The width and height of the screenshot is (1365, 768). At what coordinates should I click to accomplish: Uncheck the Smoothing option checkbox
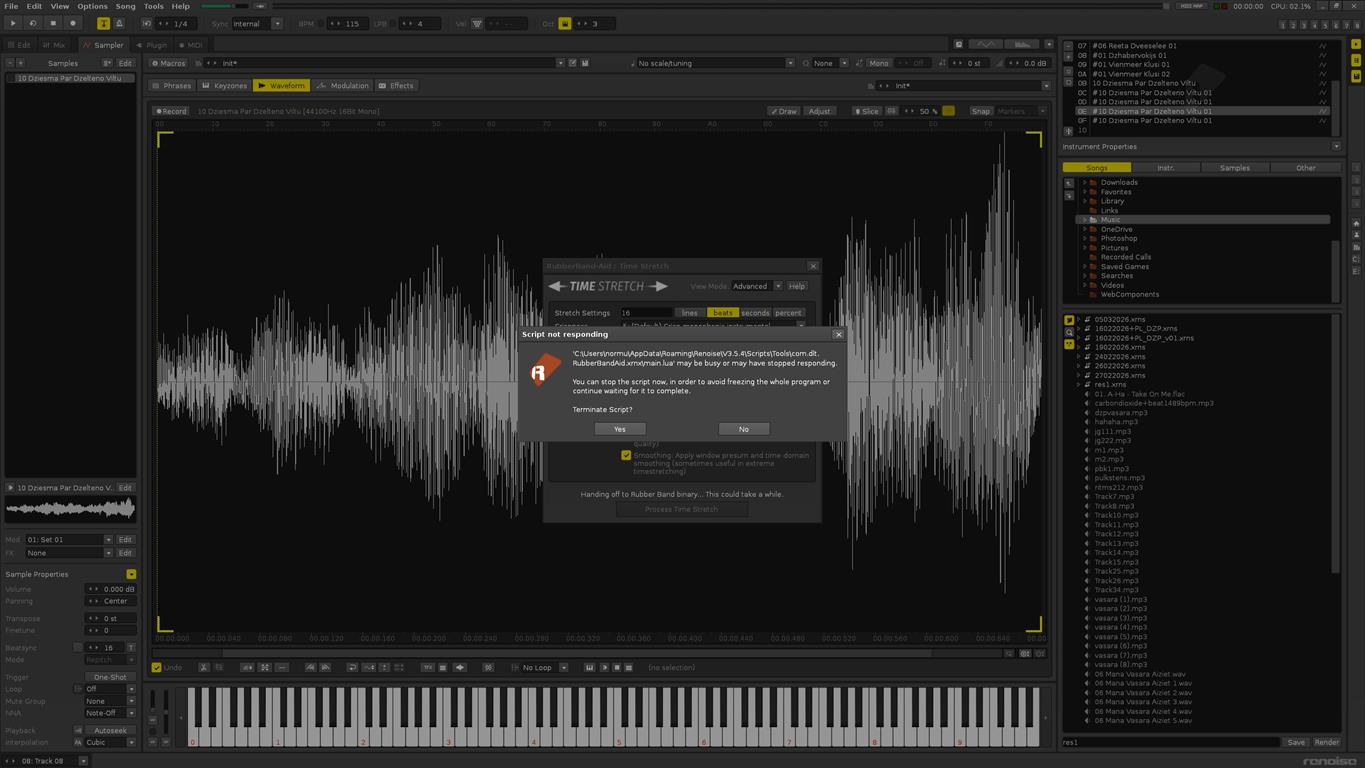pos(626,455)
